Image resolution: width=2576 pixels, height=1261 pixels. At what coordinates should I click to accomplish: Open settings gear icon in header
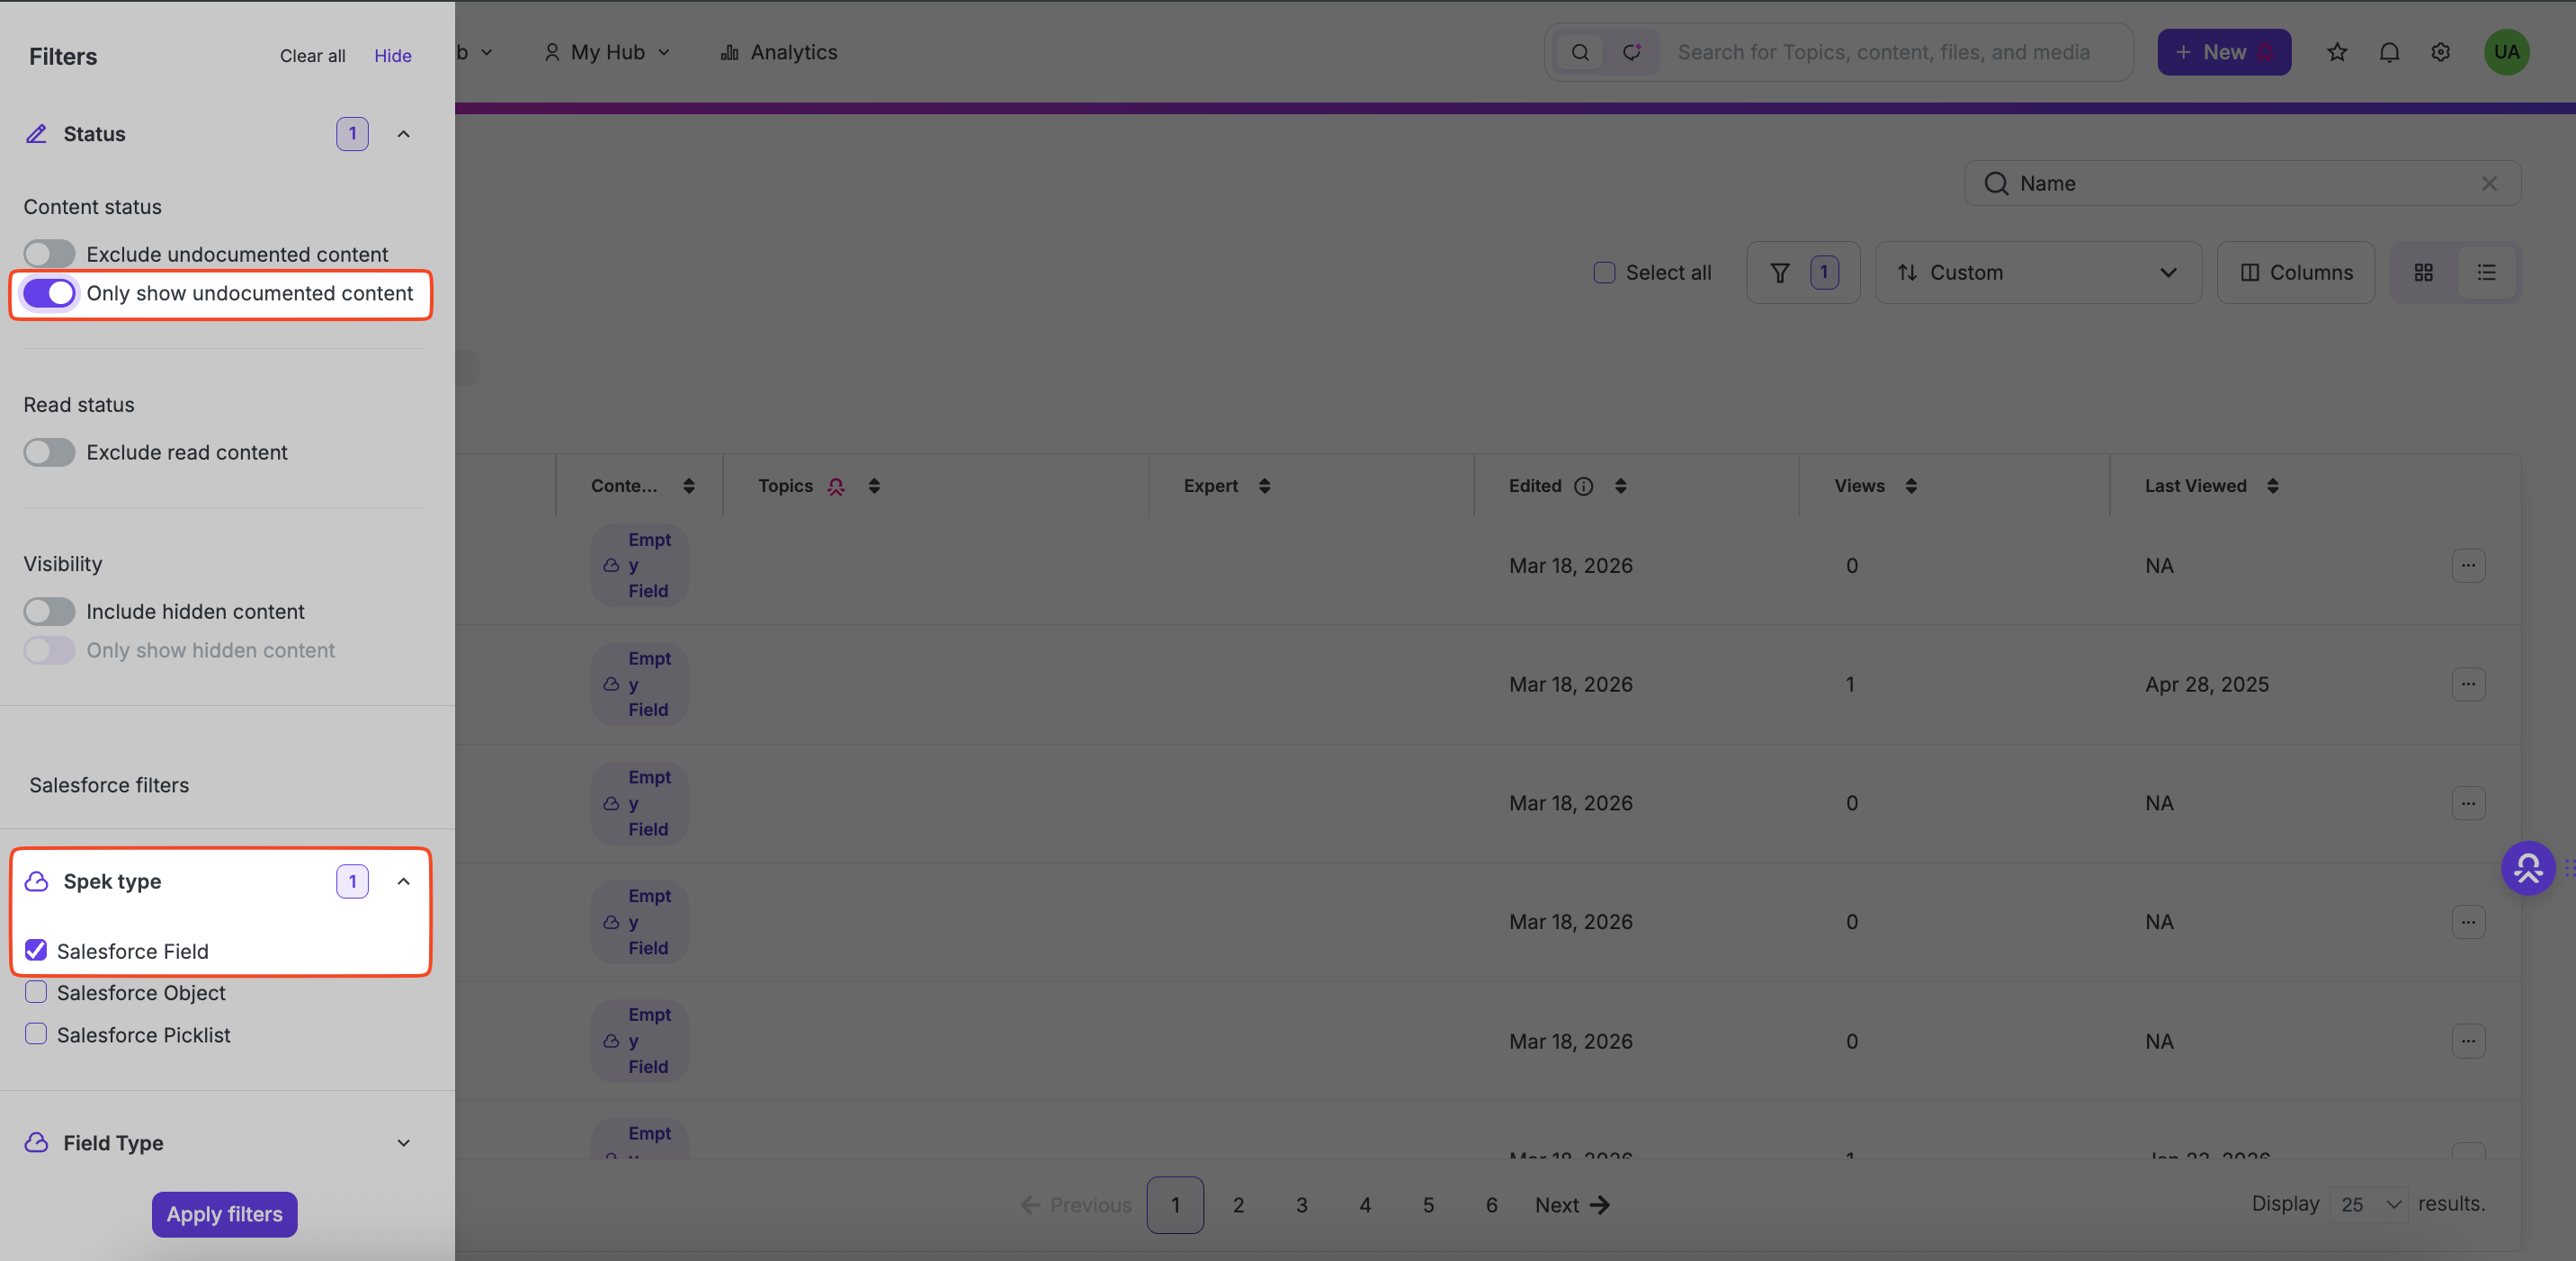[2440, 52]
